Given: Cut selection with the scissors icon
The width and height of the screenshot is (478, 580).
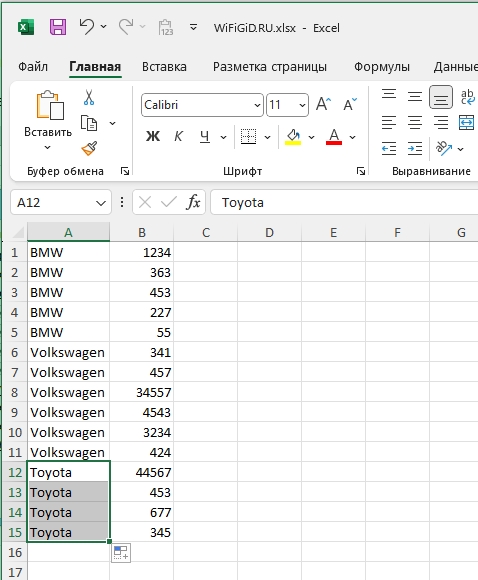Looking at the screenshot, I should pos(89,98).
